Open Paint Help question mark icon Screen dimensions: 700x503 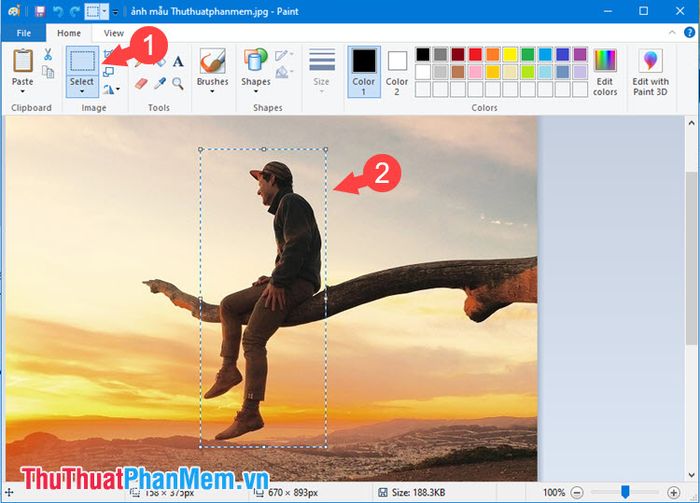(690, 33)
